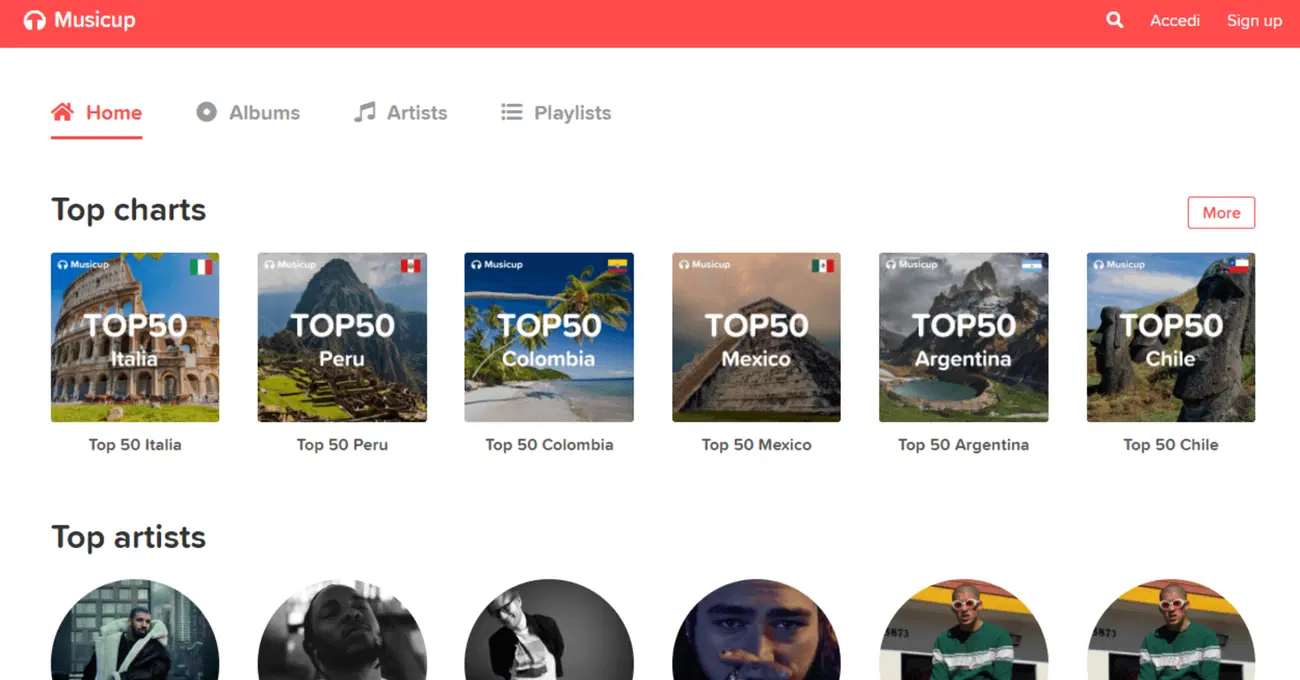Click the Albums disc icon
This screenshot has height=680, width=1300.
click(x=206, y=112)
